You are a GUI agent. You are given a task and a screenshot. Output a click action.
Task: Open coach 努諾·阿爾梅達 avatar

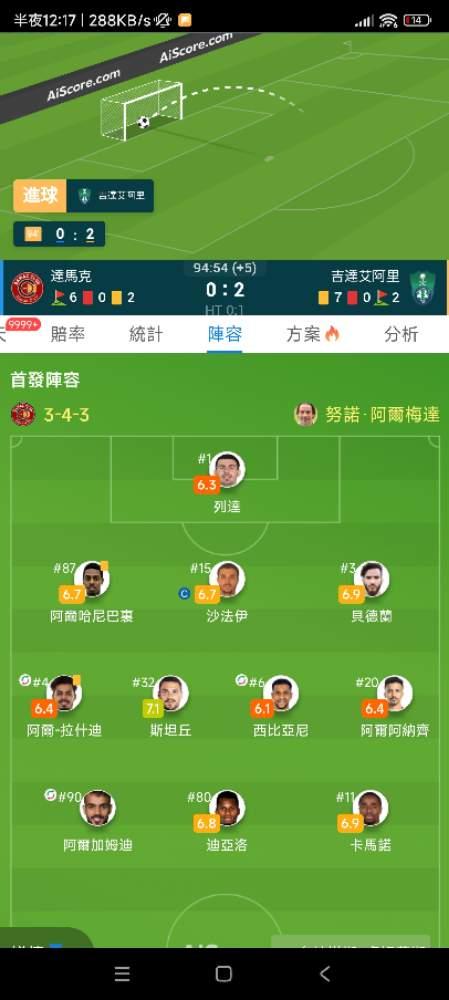[305, 415]
